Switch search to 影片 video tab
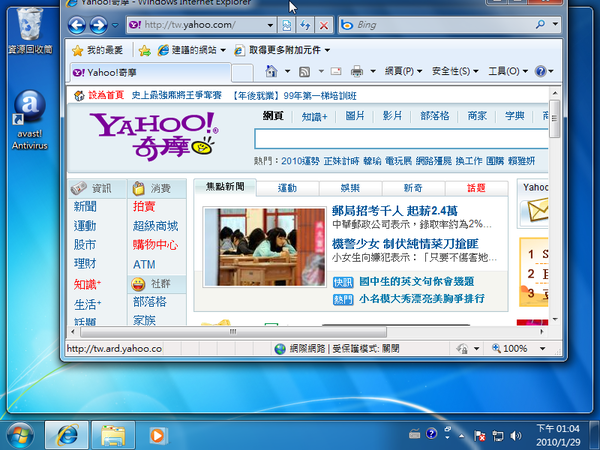This screenshot has width=600, height=450. point(392,116)
